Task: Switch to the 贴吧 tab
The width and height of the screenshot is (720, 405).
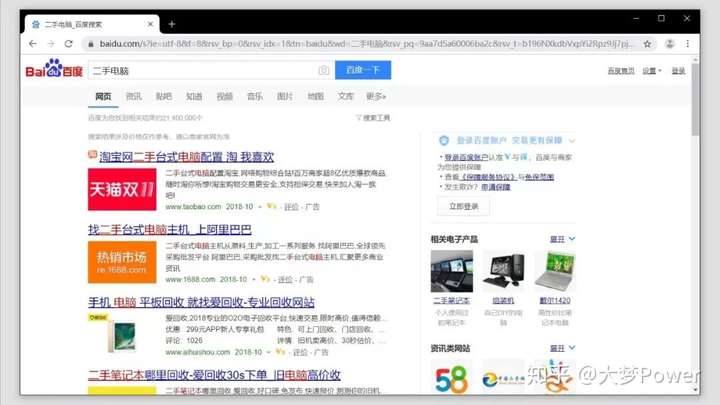Action: [x=164, y=96]
